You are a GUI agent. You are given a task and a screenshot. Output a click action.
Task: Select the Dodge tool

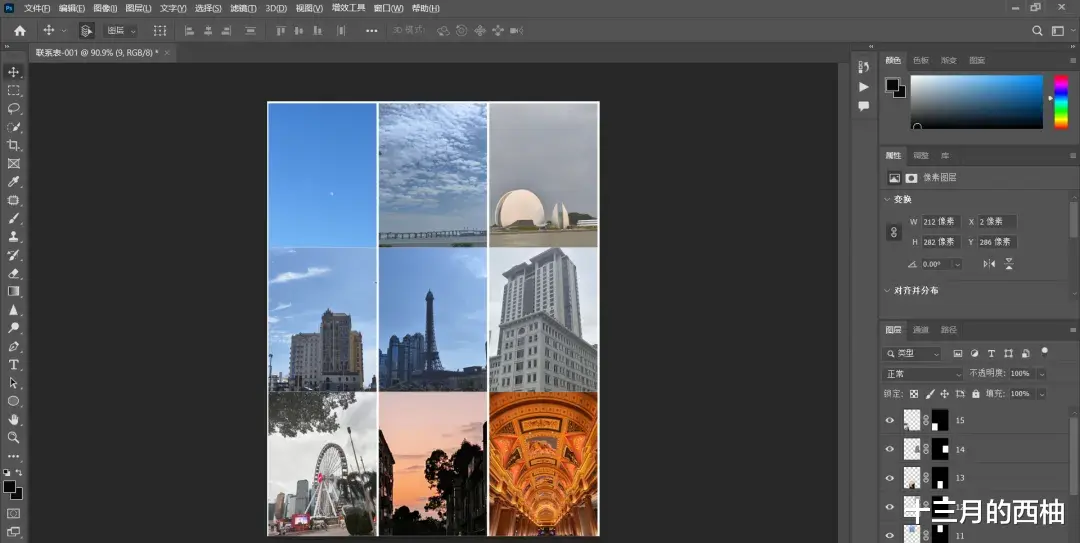(x=13, y=328)
